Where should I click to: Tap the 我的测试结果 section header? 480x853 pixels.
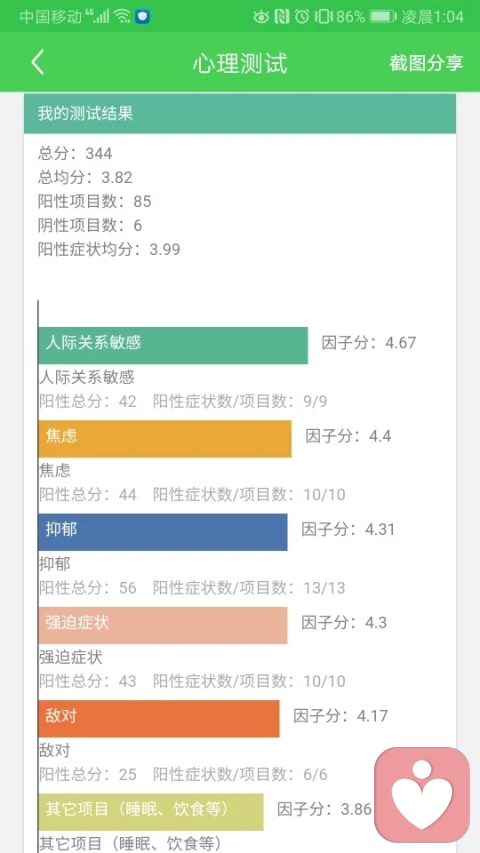click(240, 113)
